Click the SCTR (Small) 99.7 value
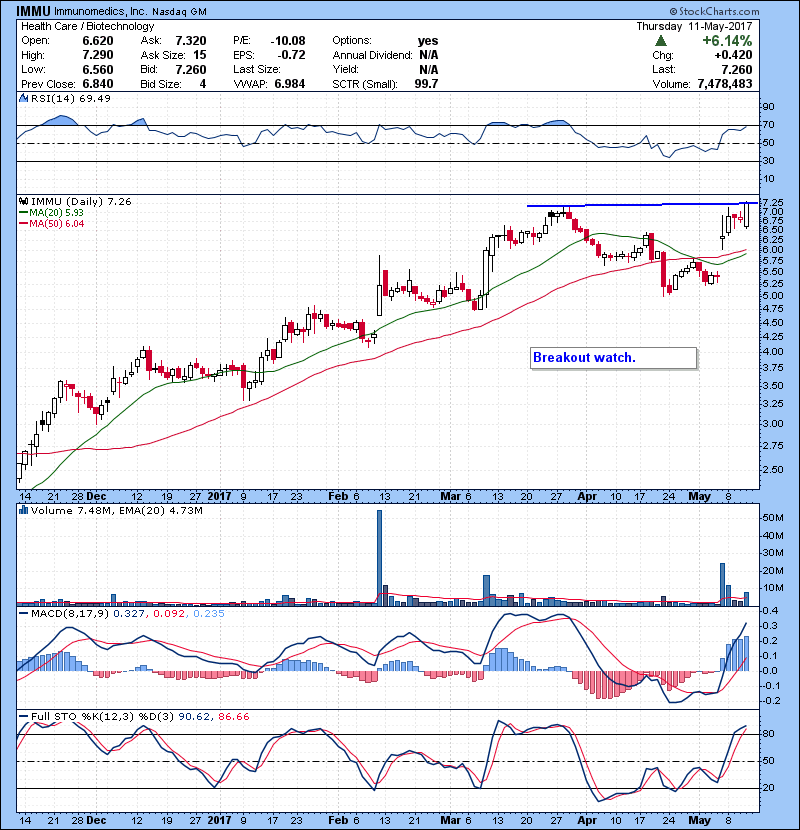Screen dimensions: 800x830 pyautogui.click(x=426, y=84)
